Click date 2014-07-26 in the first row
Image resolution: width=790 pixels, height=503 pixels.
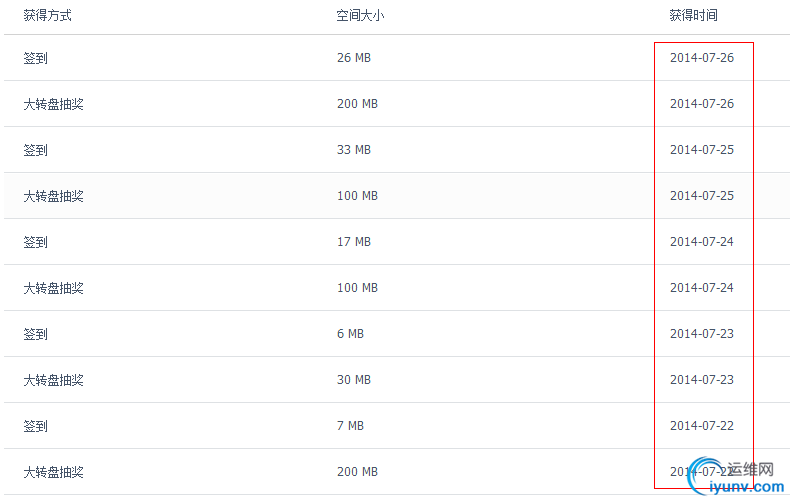(702, 58)
